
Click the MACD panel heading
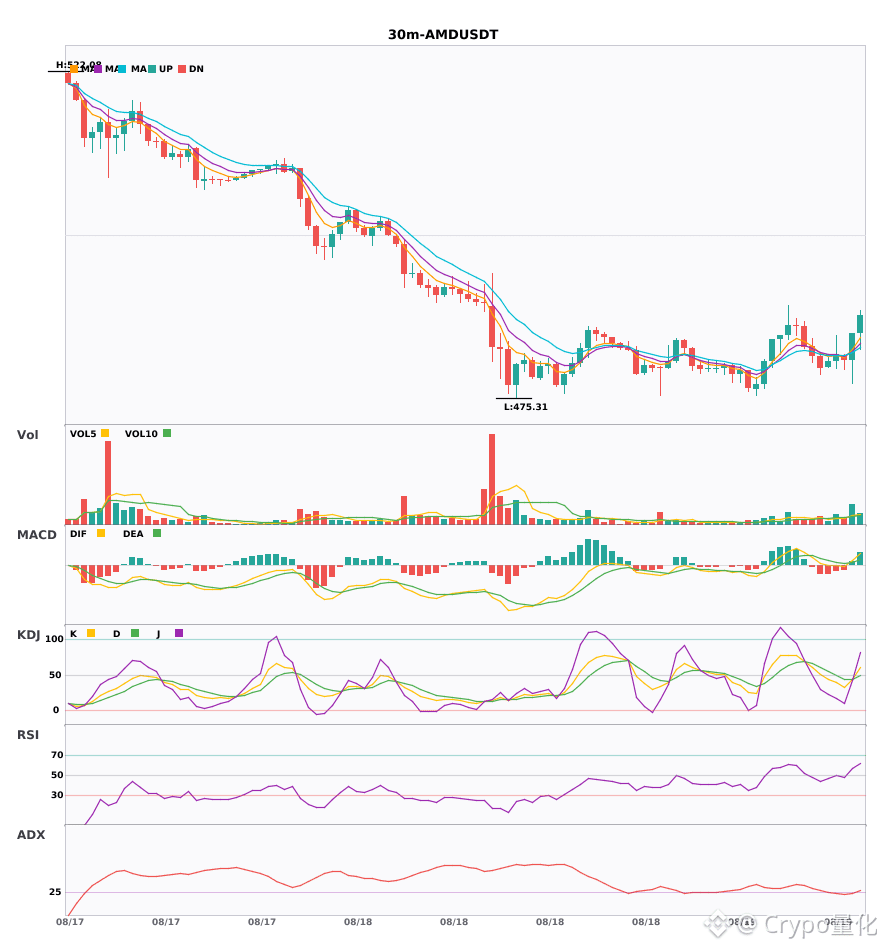tap(36, 535)
